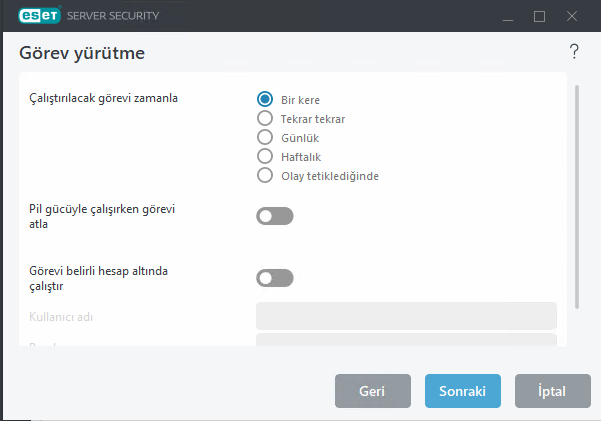Click the 'Çalıştırılacak görevi zamanla' label
The image size is (601, 421).
tap(103, 99)
